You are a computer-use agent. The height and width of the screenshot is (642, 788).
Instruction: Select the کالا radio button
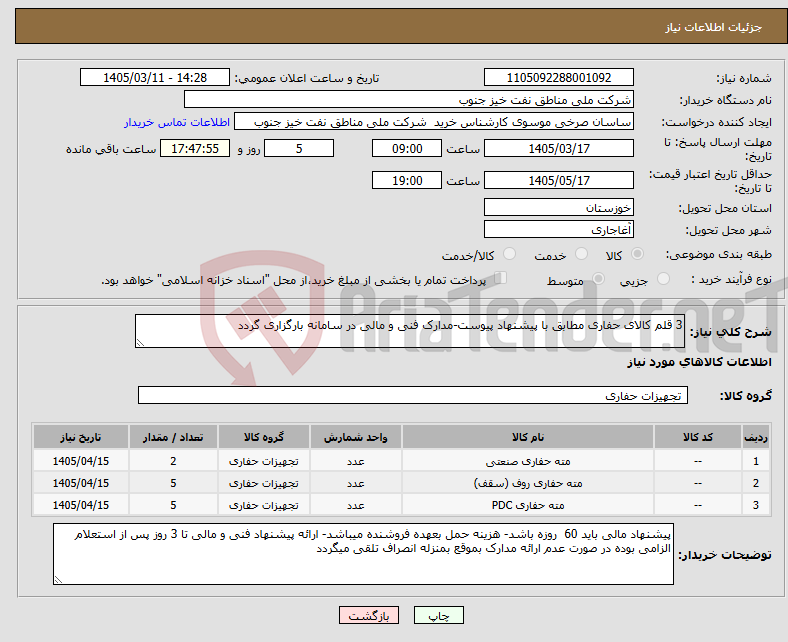[x=637, y=254]
